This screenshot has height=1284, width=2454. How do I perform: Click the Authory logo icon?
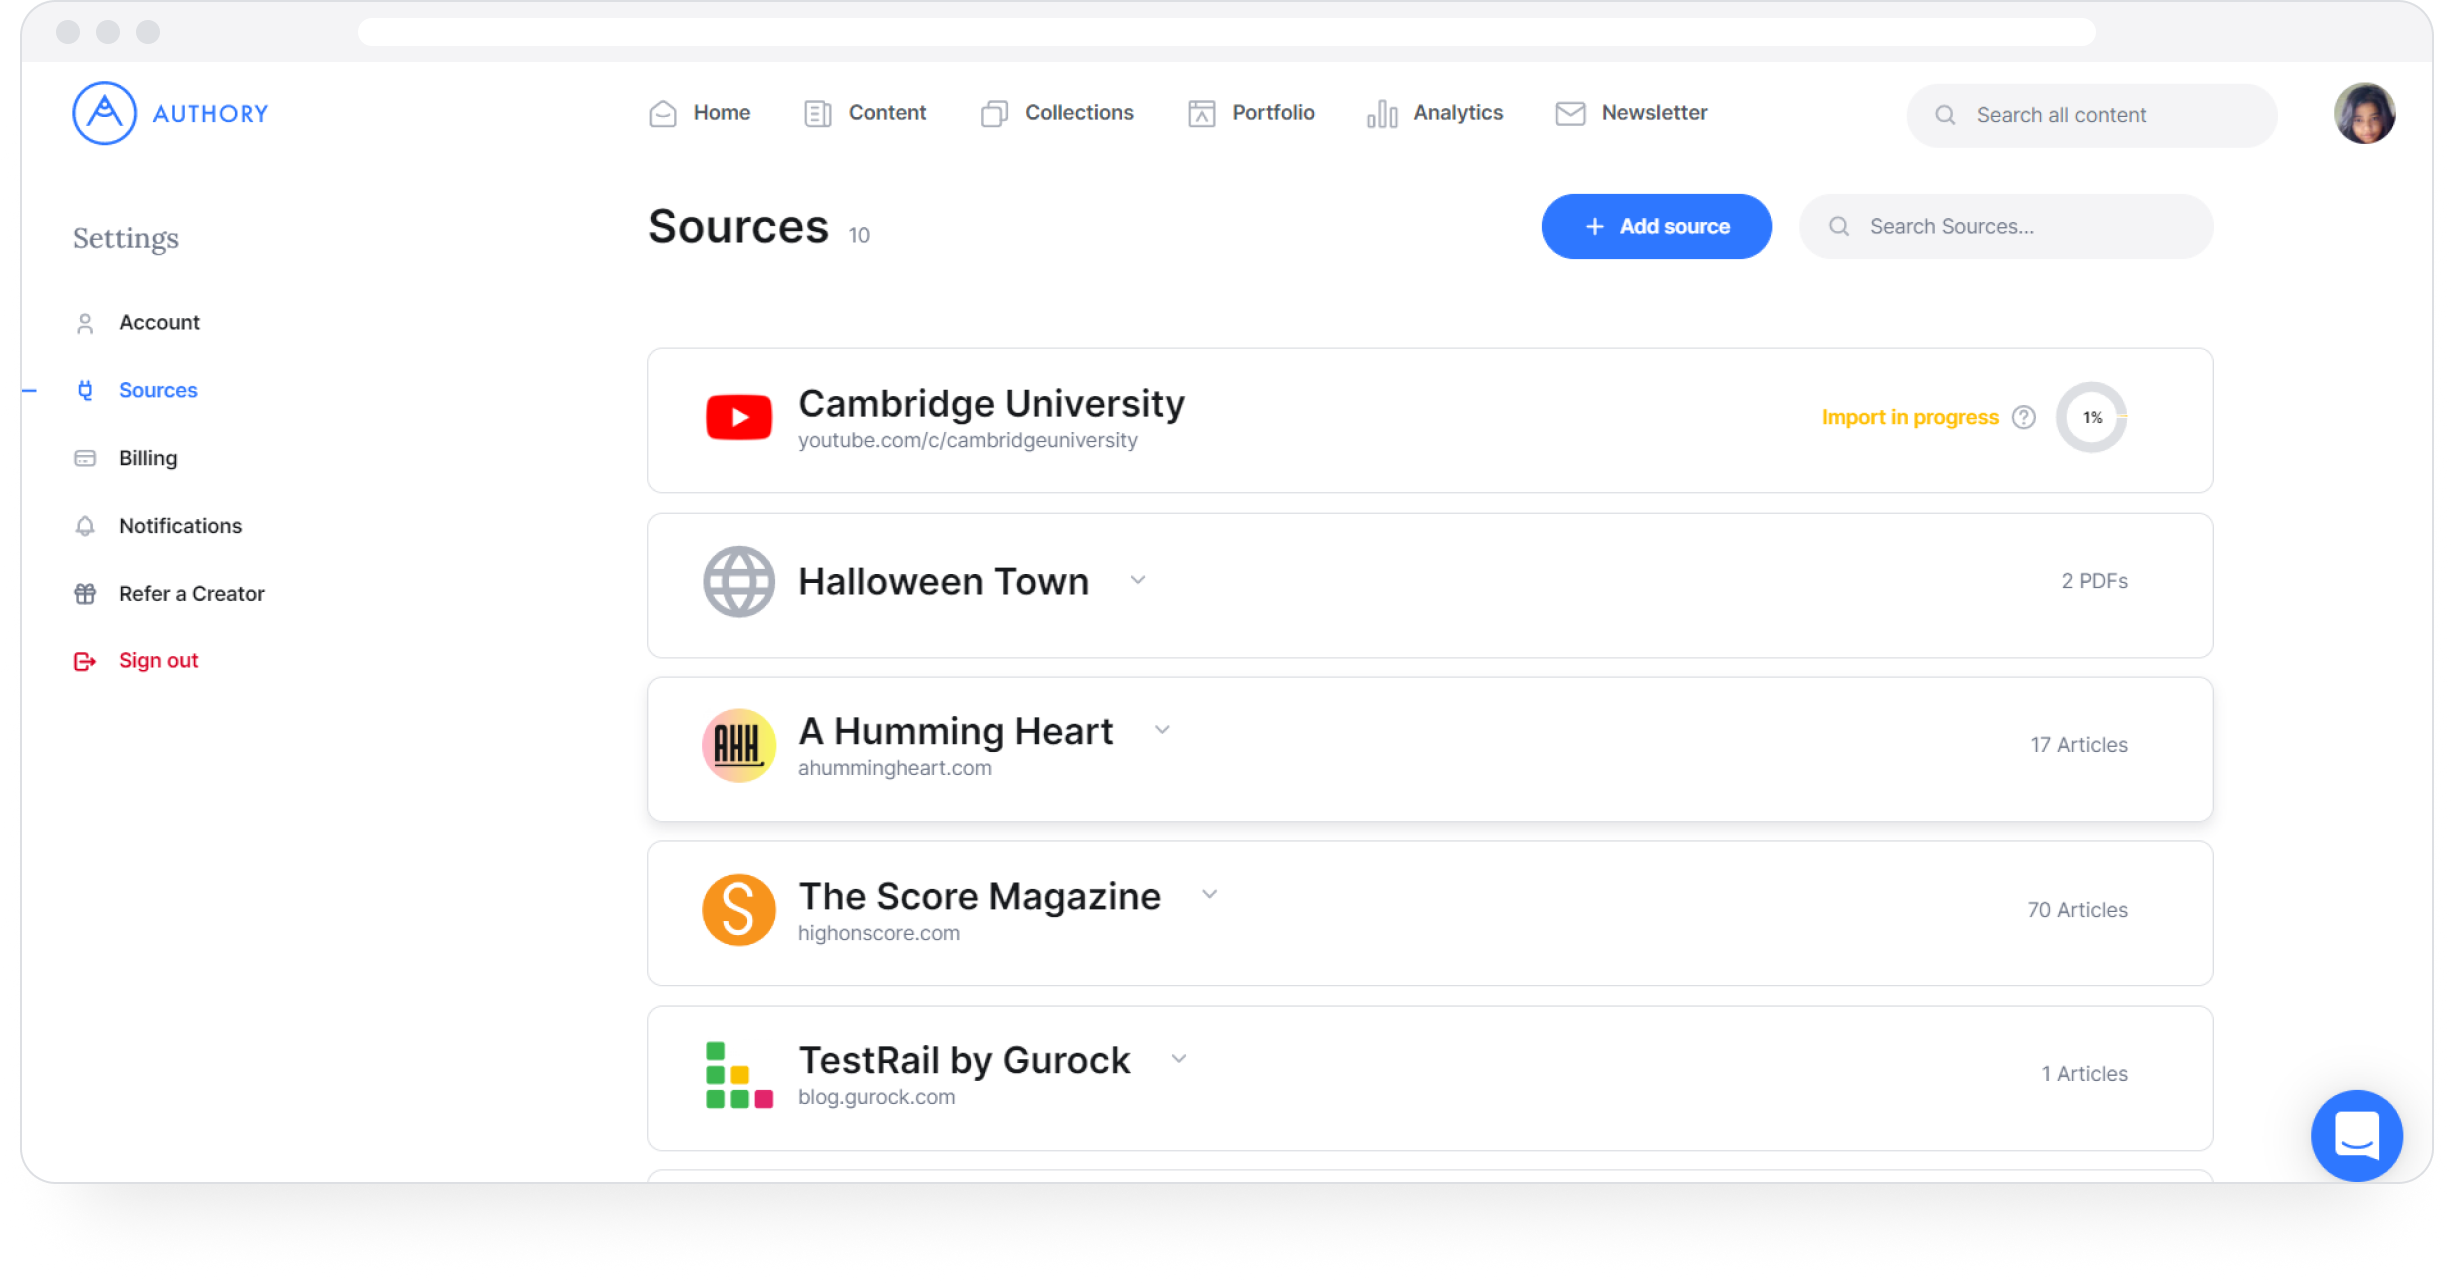point(104,113)
